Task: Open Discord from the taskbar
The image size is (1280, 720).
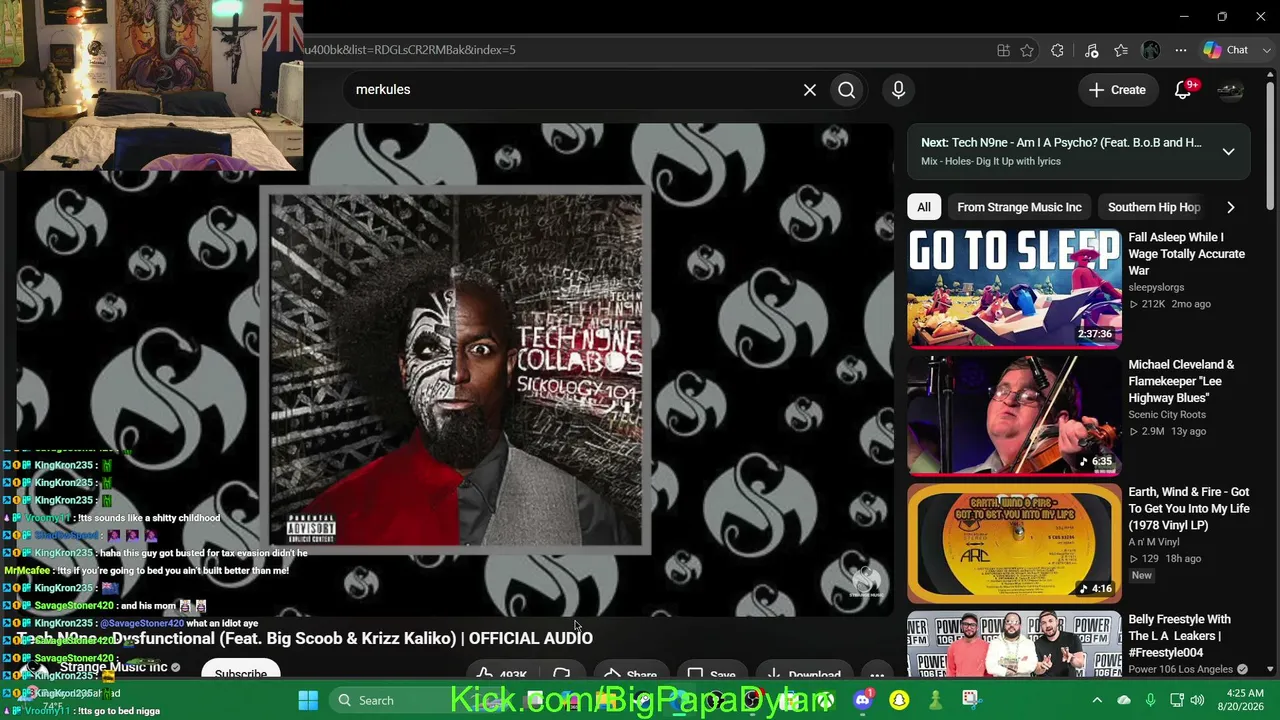Action: (x=863, y=700)
